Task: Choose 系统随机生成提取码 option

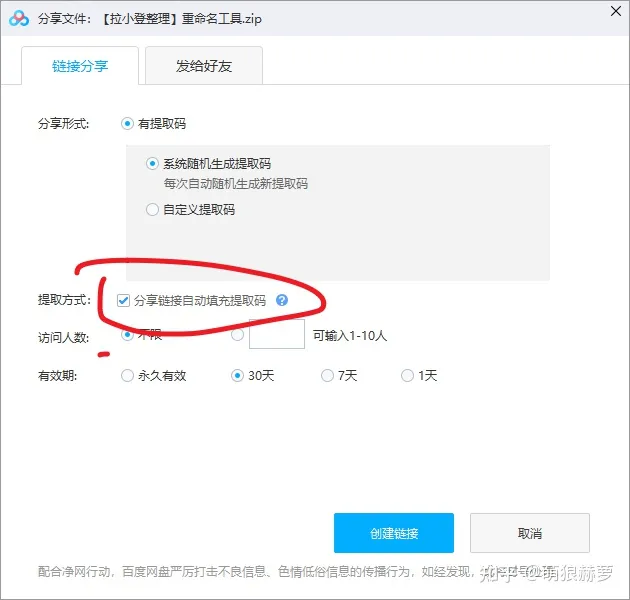Action: pyautogui.click(x=152, y=164)
